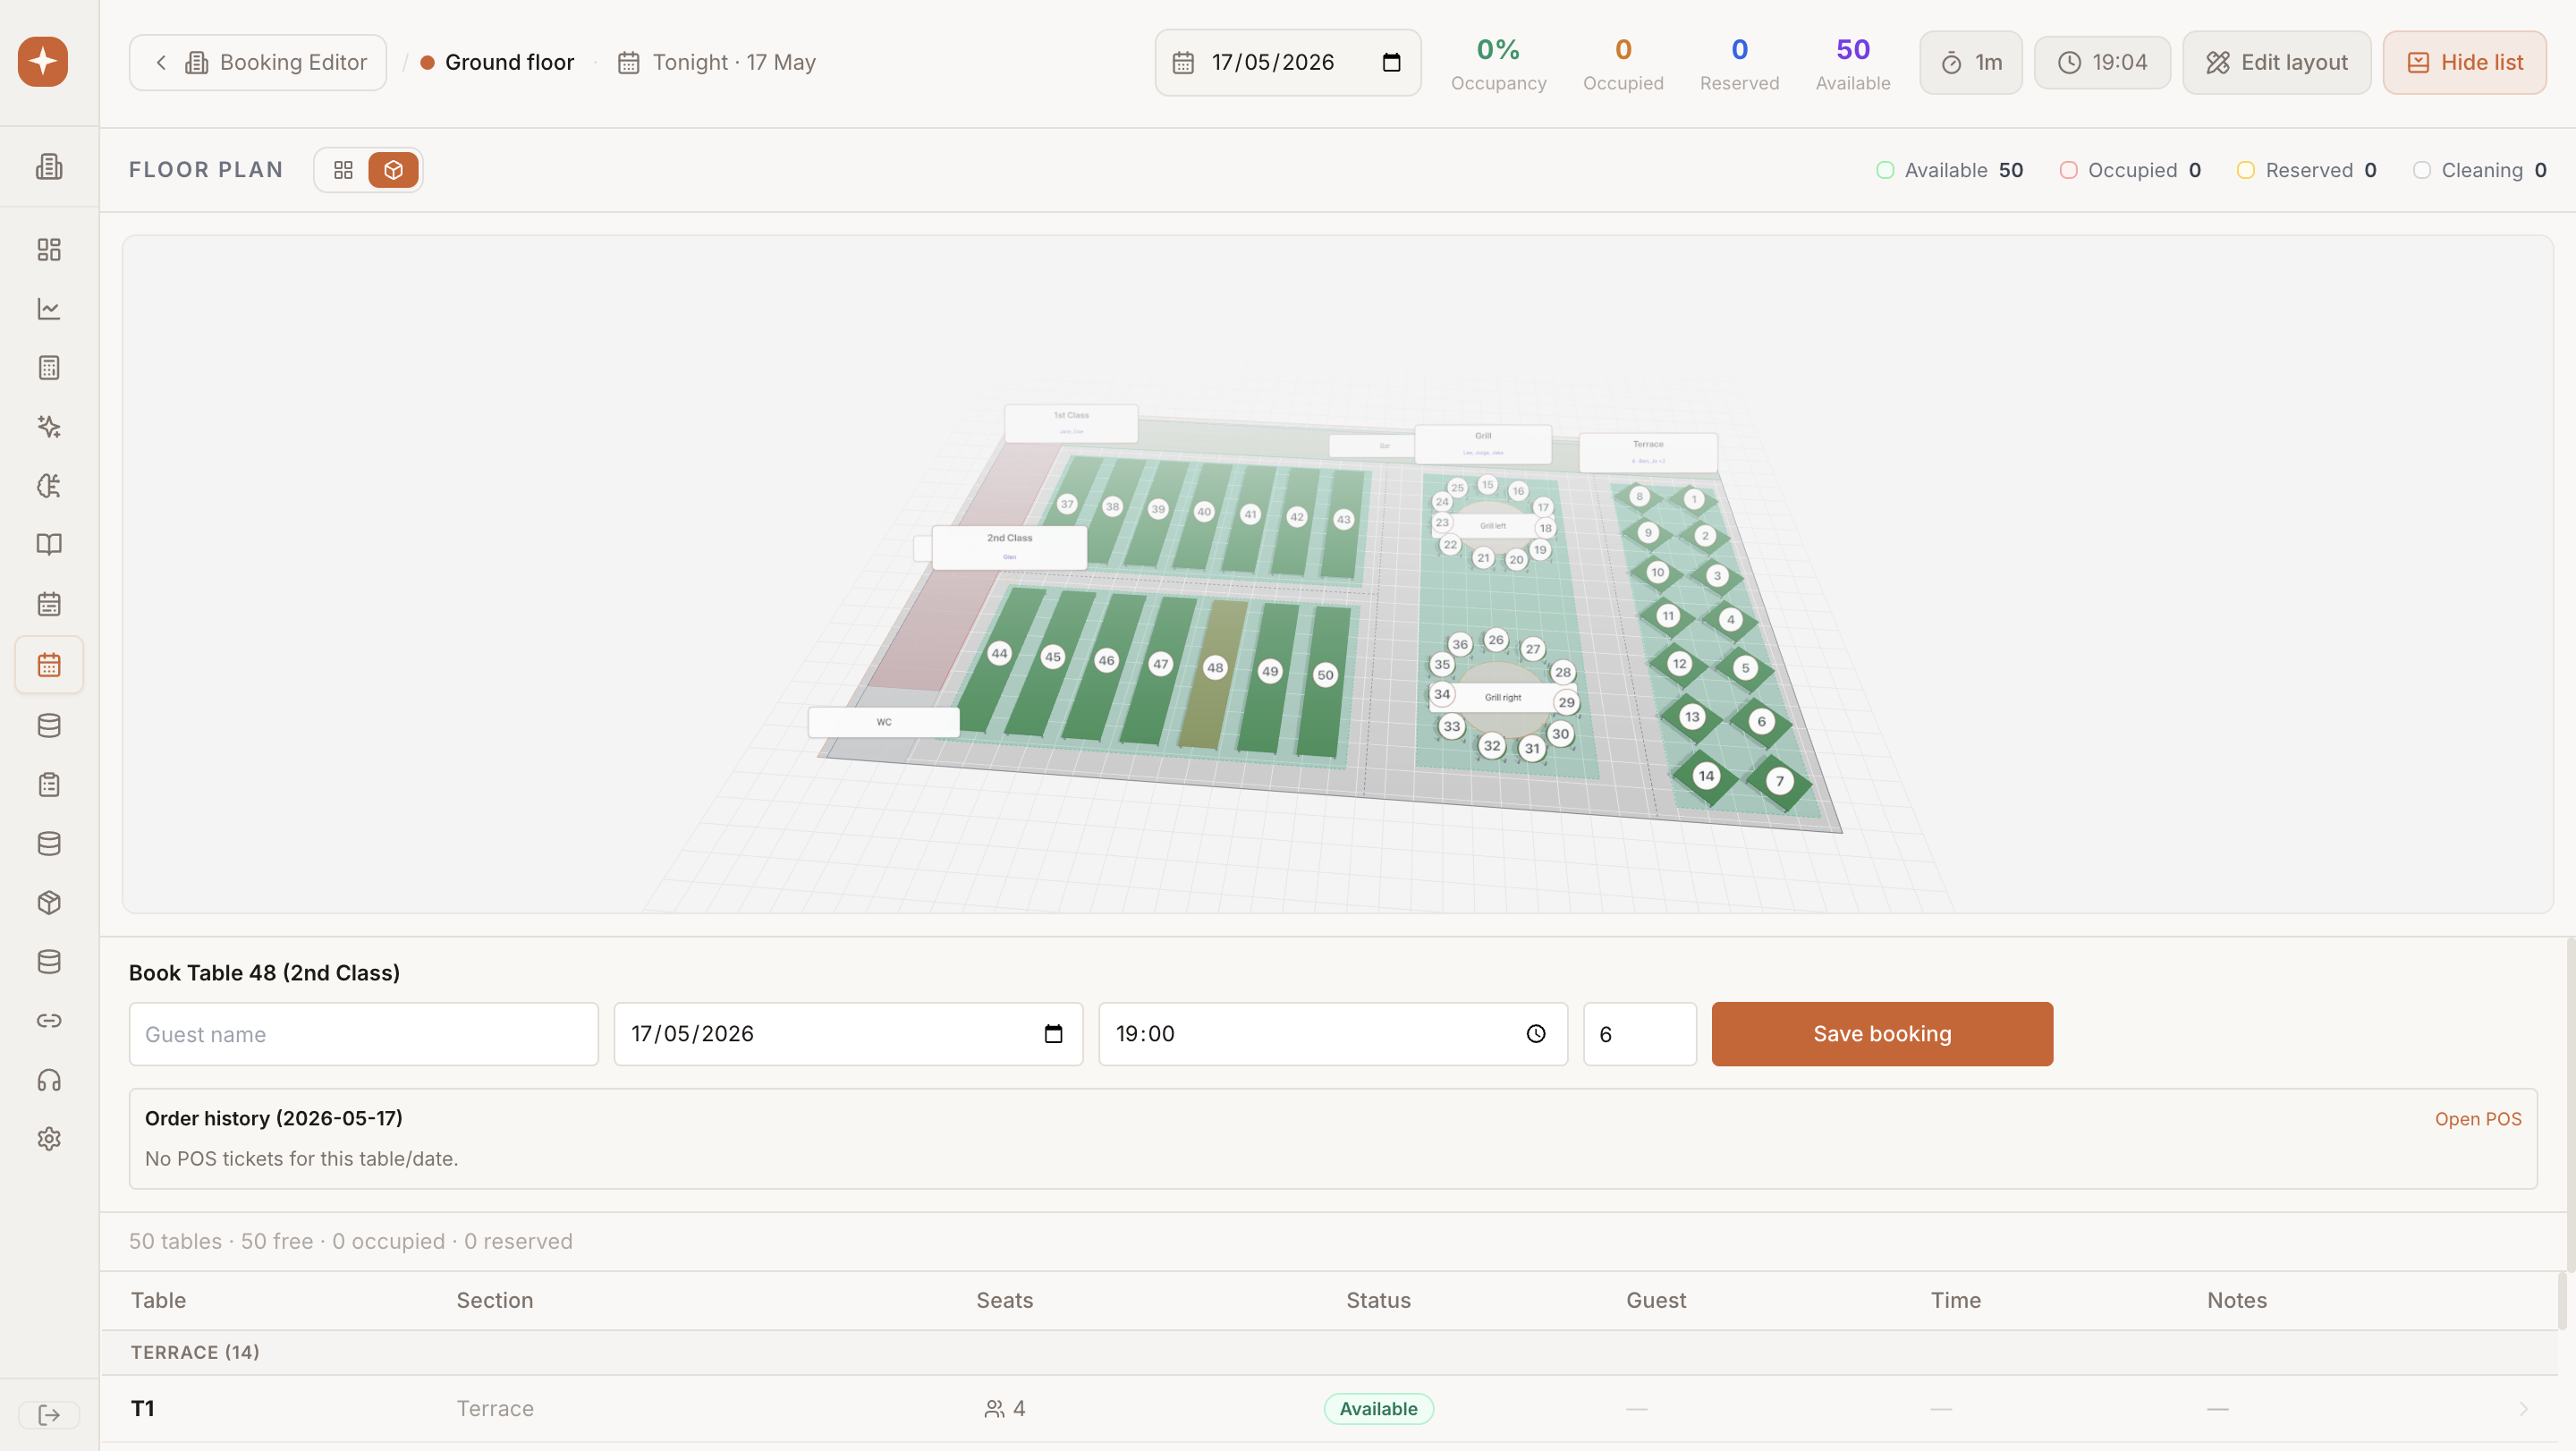This screenshot has width=2576, height=1451.
Task: Open the brain sidebar icon
Action: 49,486
